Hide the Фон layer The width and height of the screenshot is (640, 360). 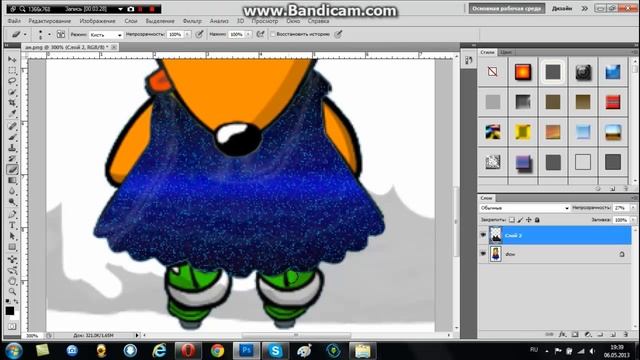point(483,254)
